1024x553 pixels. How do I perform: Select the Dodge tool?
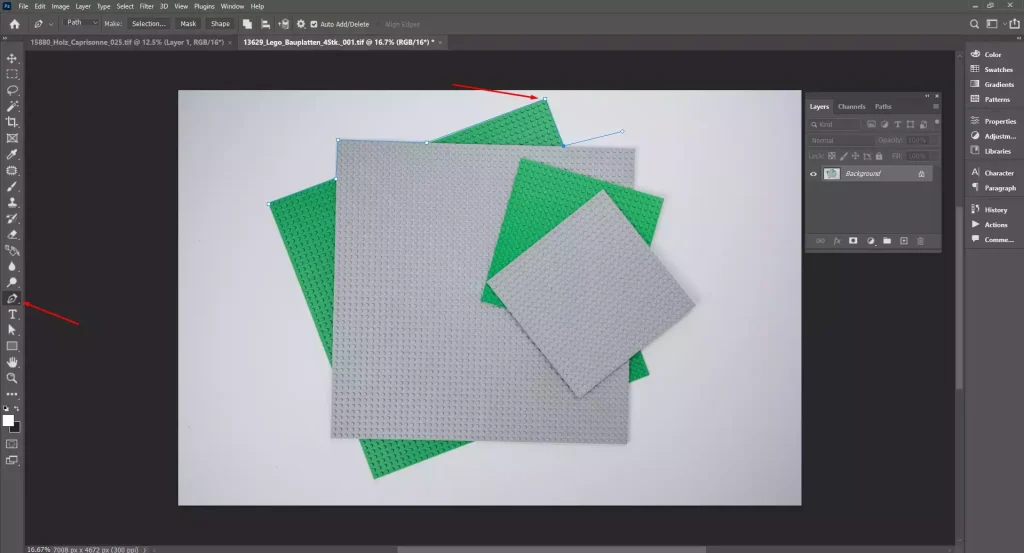12,282
